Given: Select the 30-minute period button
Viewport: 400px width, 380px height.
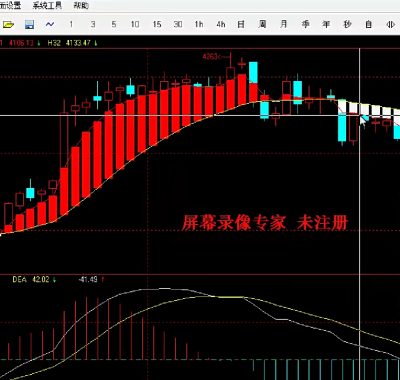Looking at the screenshot, I should click(178, 24).
